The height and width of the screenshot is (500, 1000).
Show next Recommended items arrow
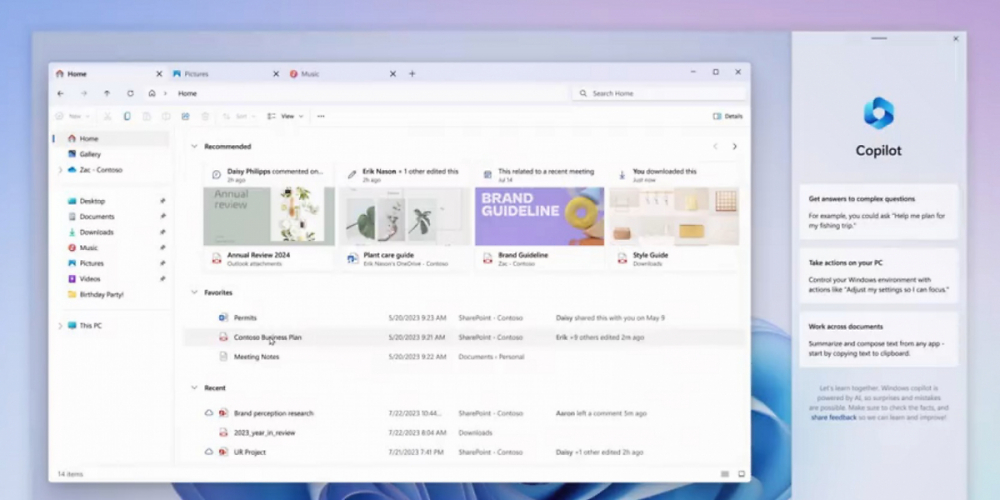[x=734, y=147]
